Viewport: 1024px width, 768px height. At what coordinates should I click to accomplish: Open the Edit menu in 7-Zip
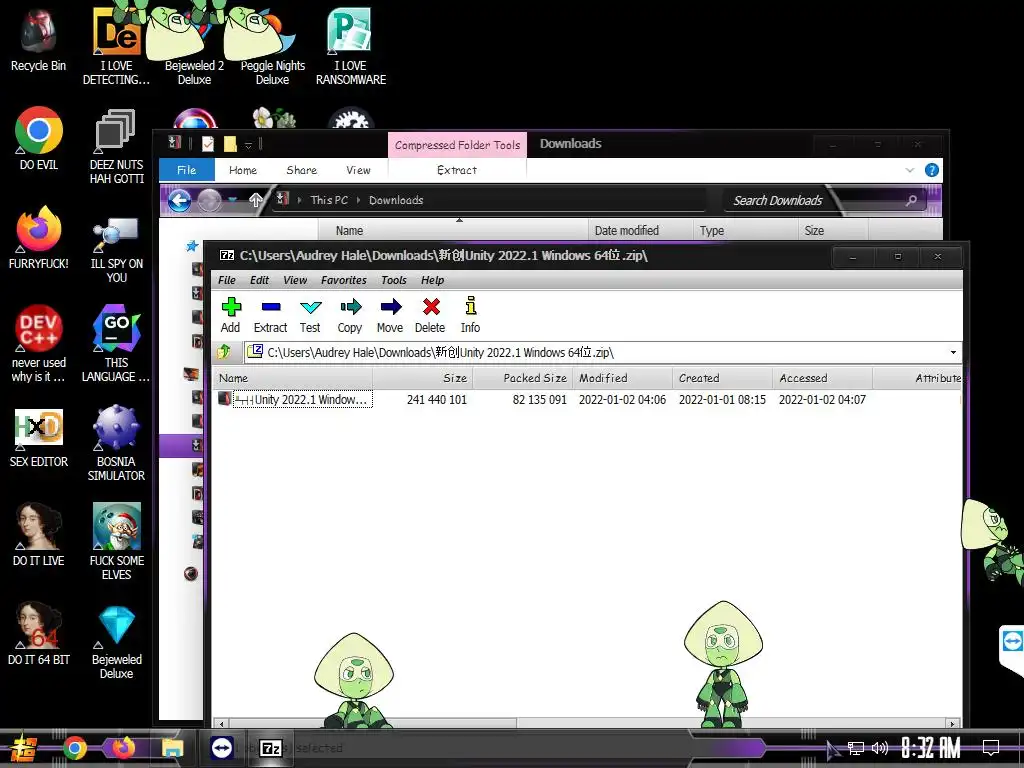tap(259, 280)
